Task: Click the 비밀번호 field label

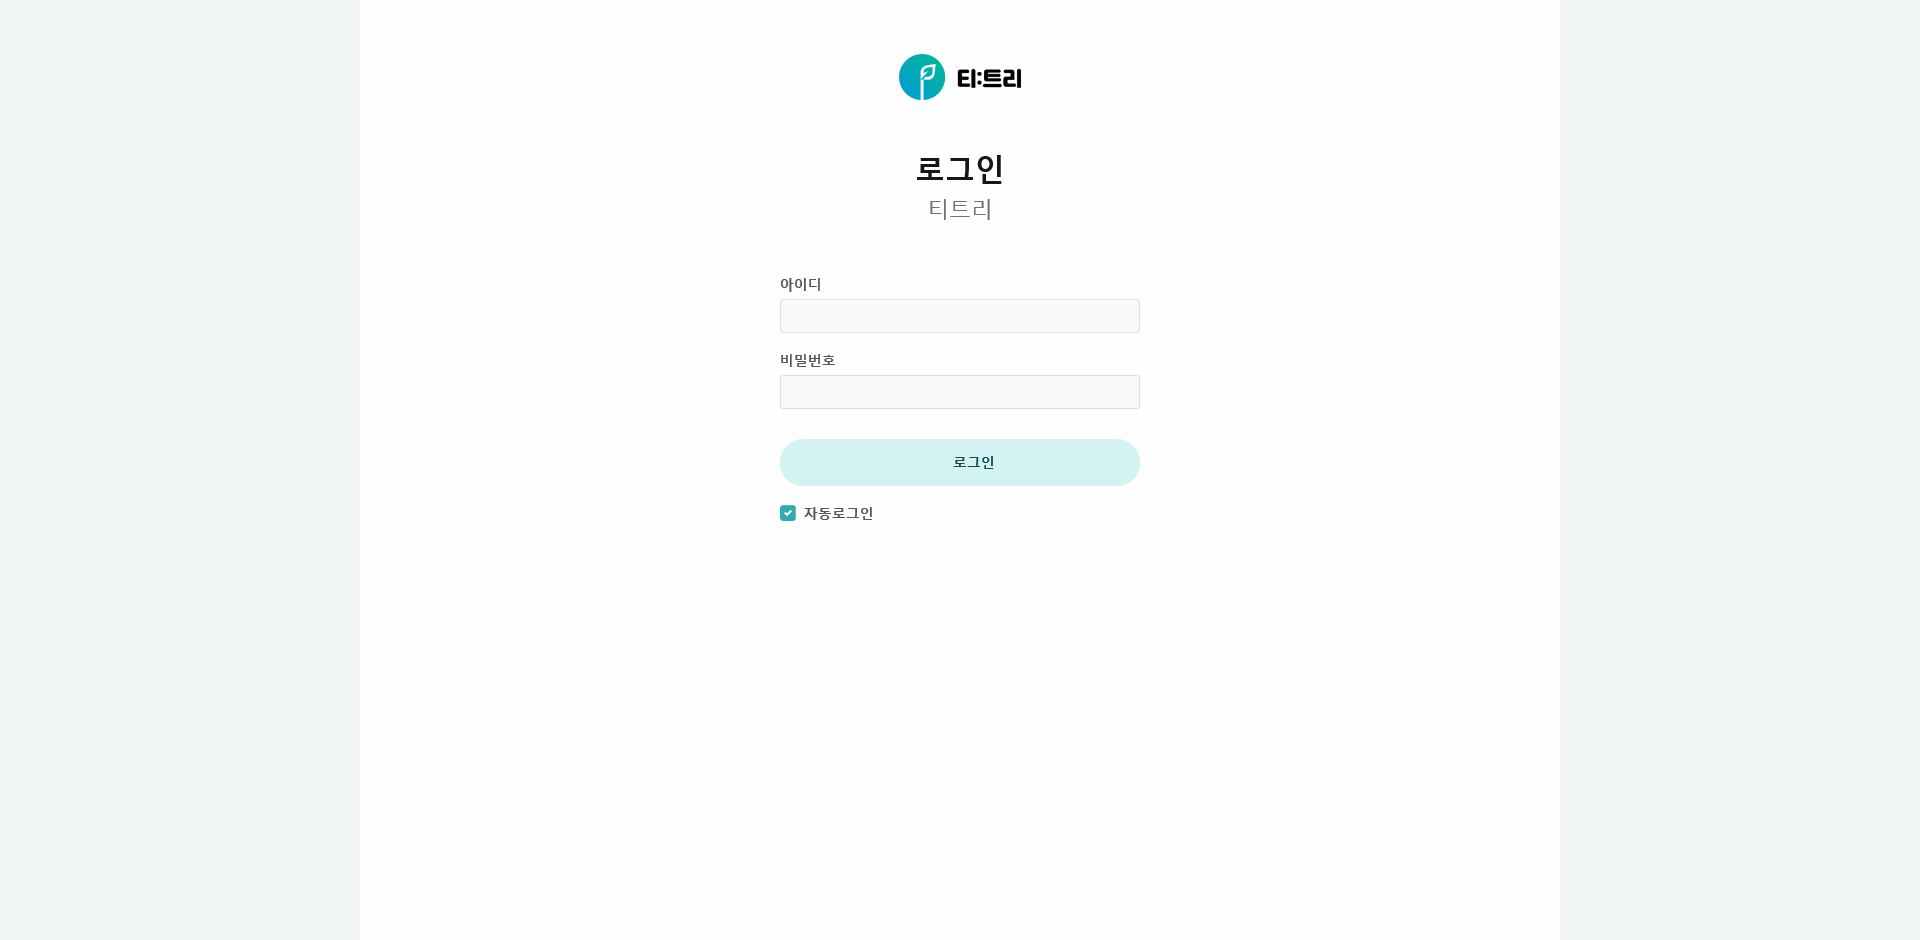Action: [x=807, y=360]
